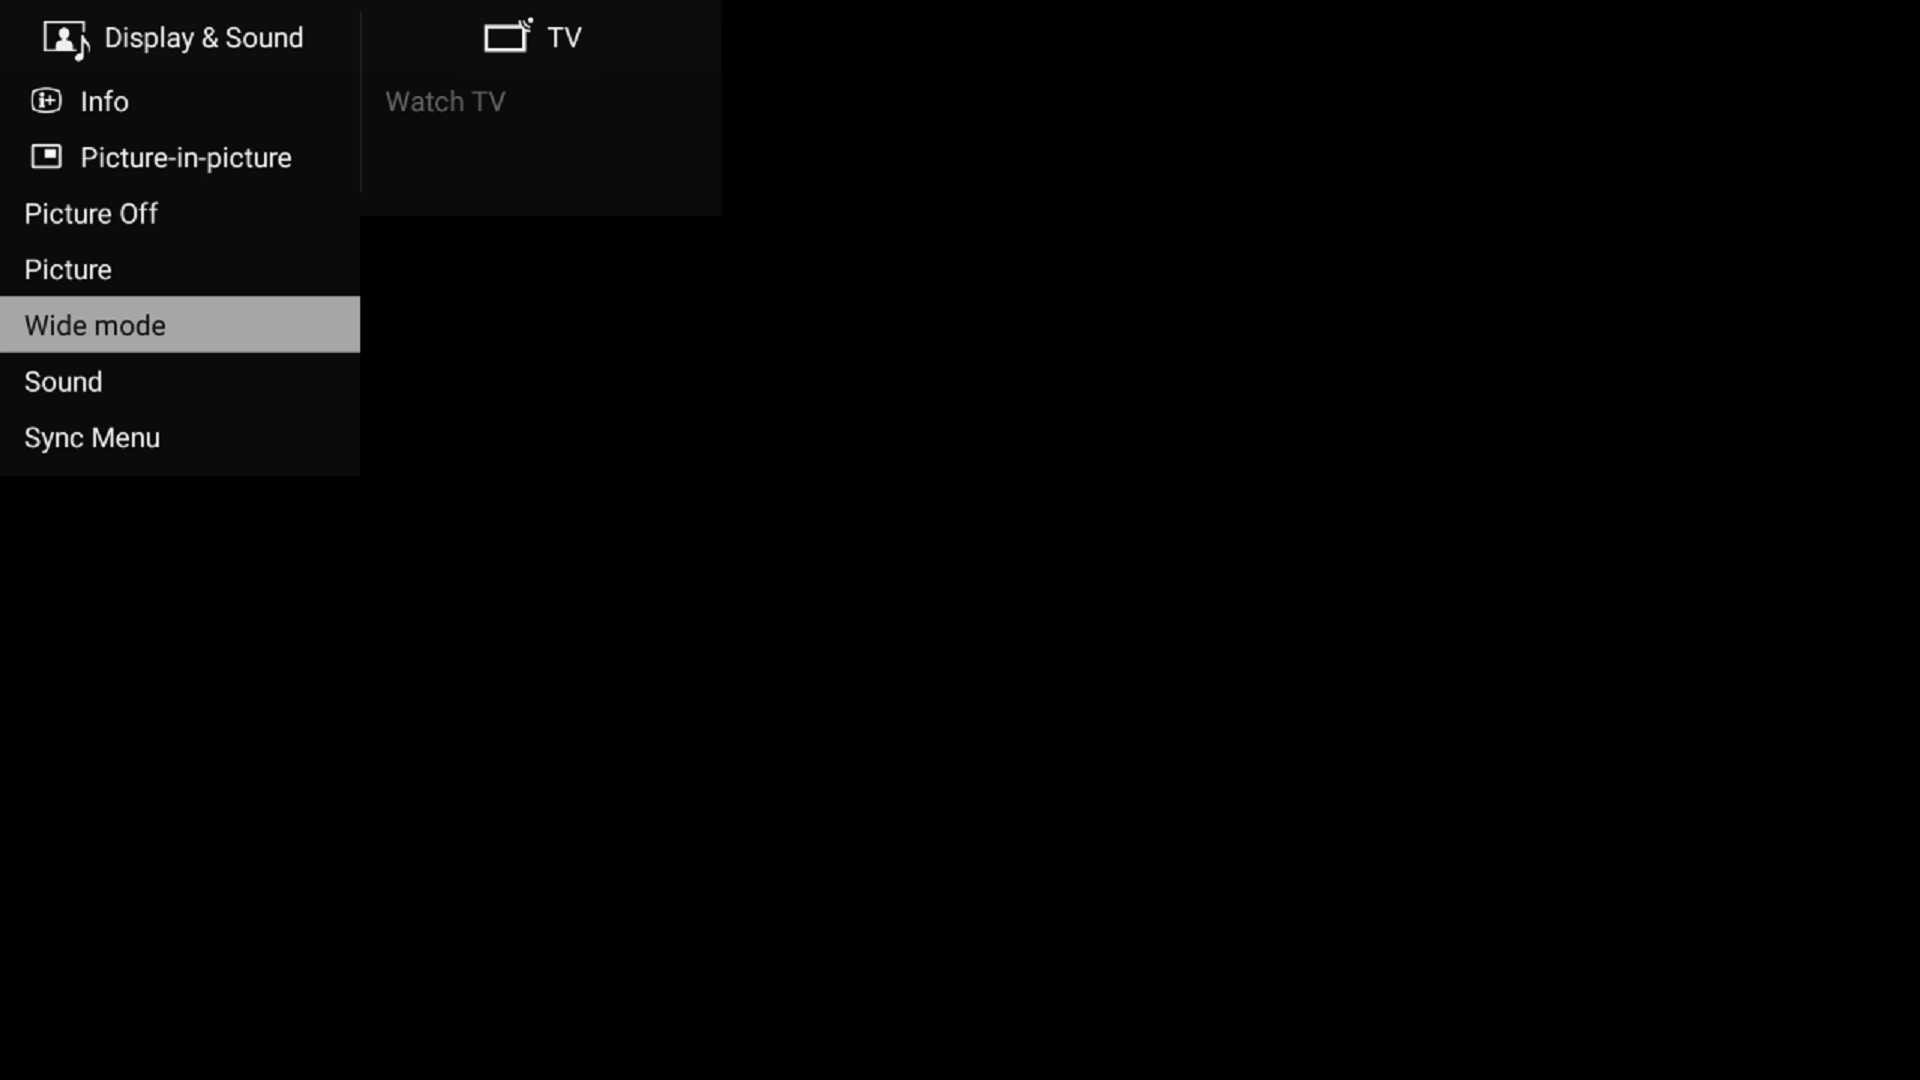1920x1080 pixels.
Task: Select the Sound menu entry
Action: (x=63, y=381)
